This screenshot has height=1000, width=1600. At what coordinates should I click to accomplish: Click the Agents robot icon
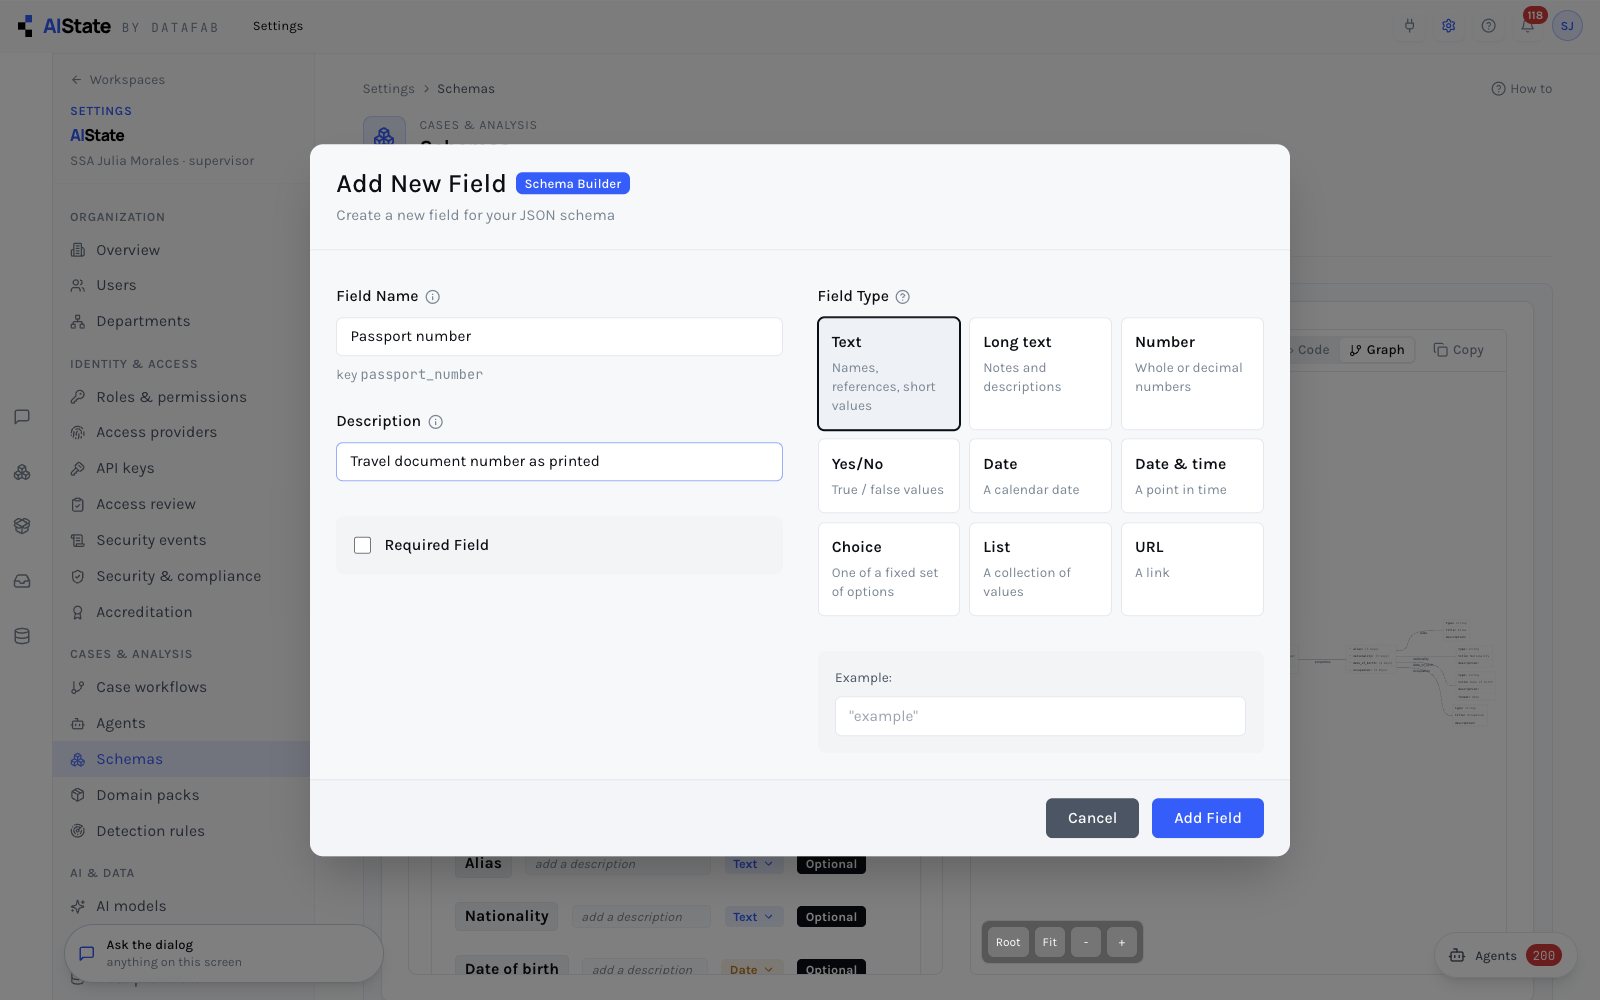coord(1457,956)
